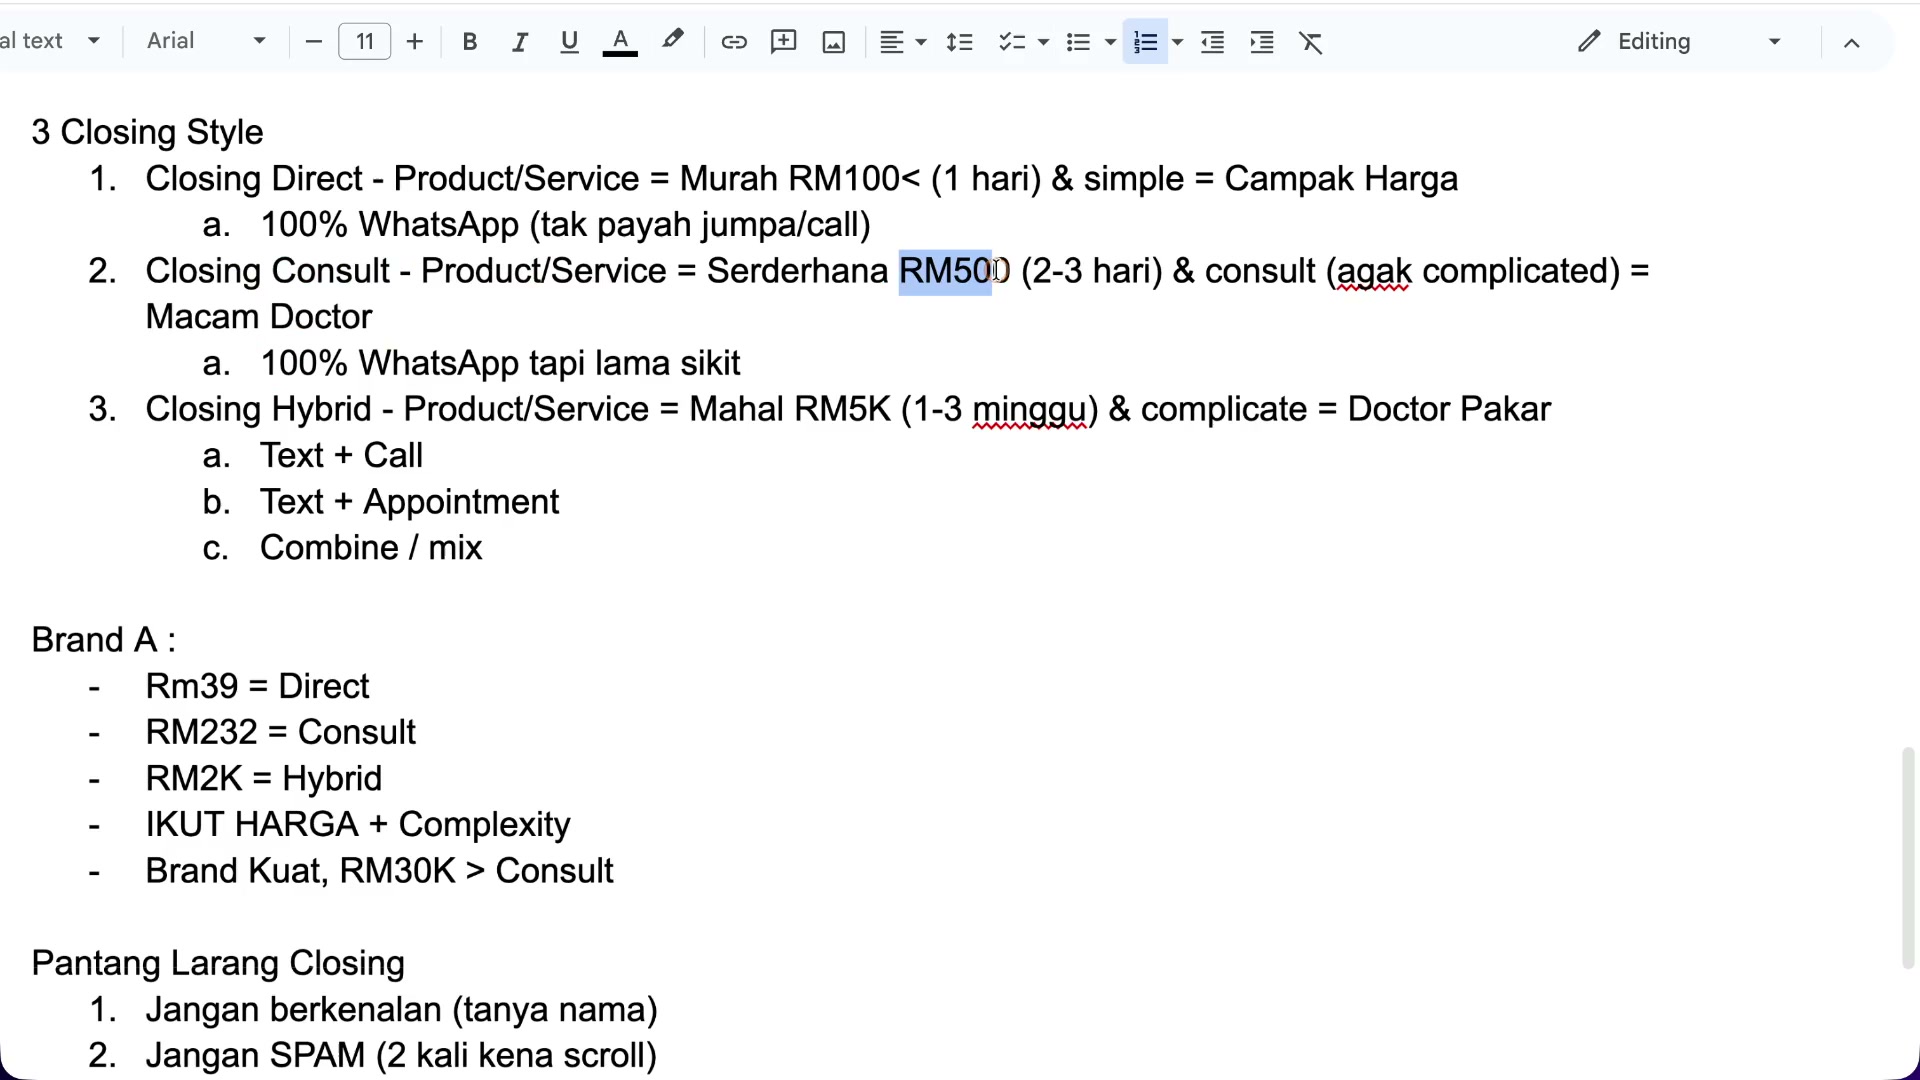
Task: Click the heading '3 Closing Style'
Action: (x=148, y=132)
